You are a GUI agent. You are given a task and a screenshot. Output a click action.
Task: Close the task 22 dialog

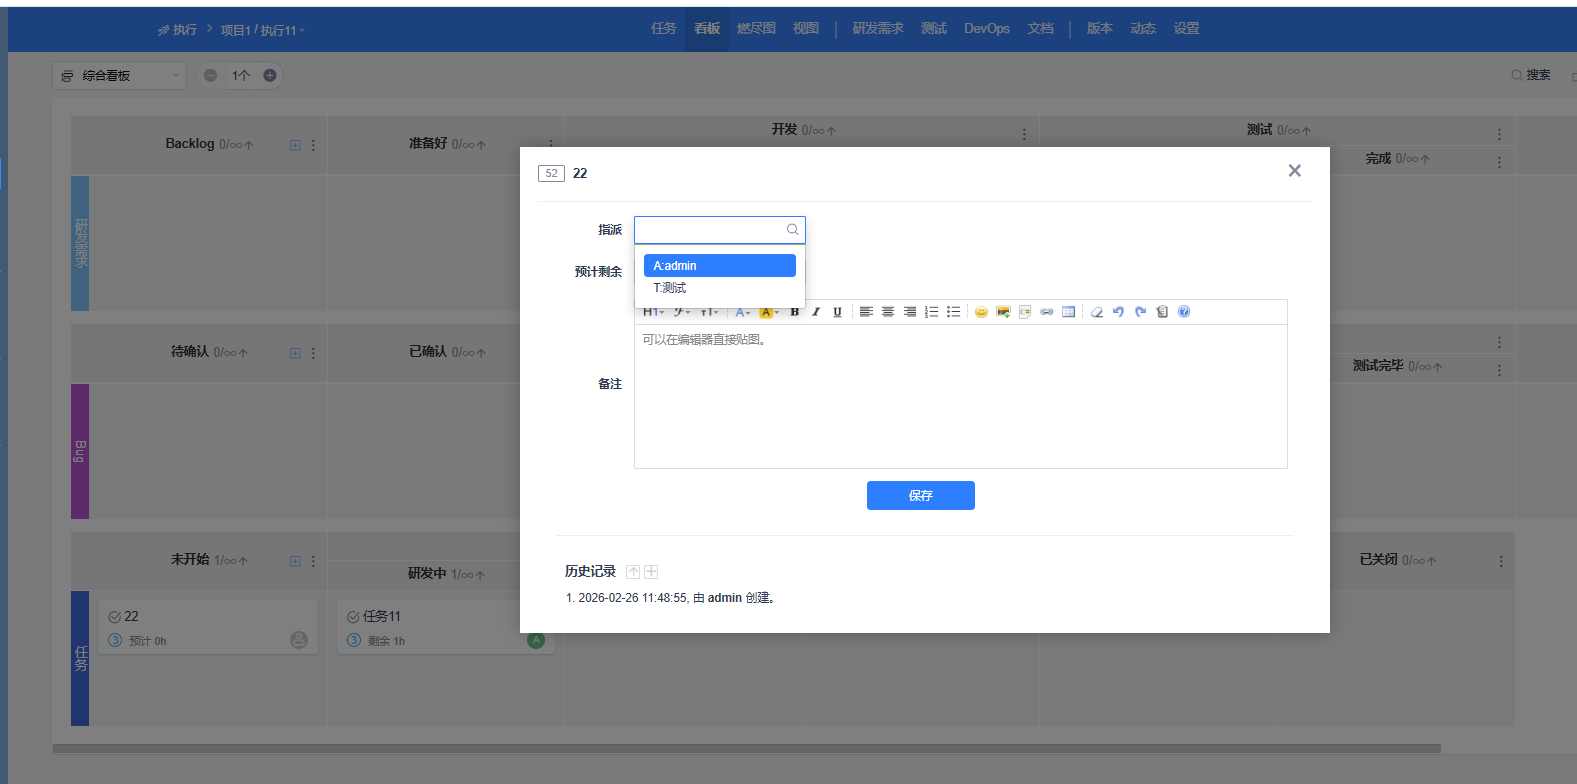[x=1294, y=171]
